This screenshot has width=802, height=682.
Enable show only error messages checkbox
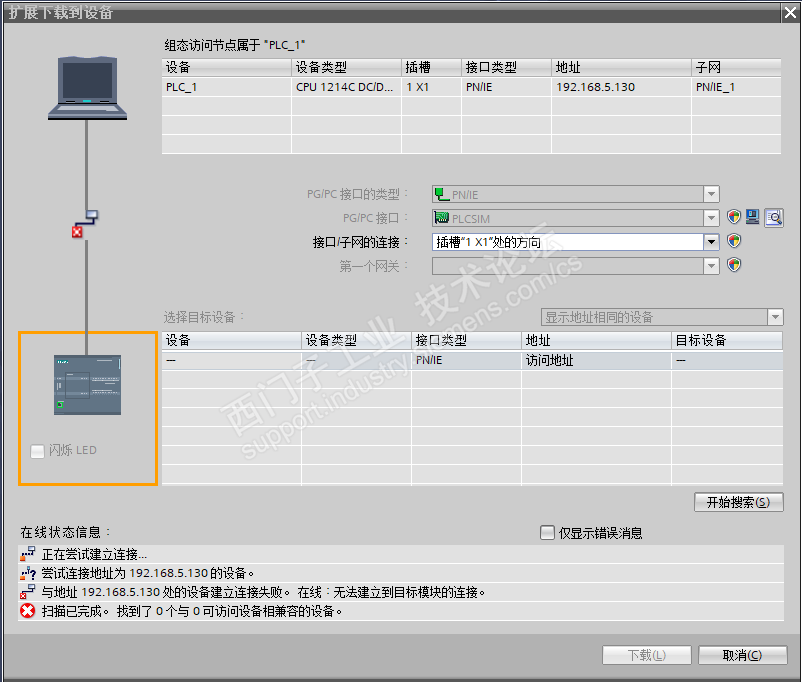(547, 533)
